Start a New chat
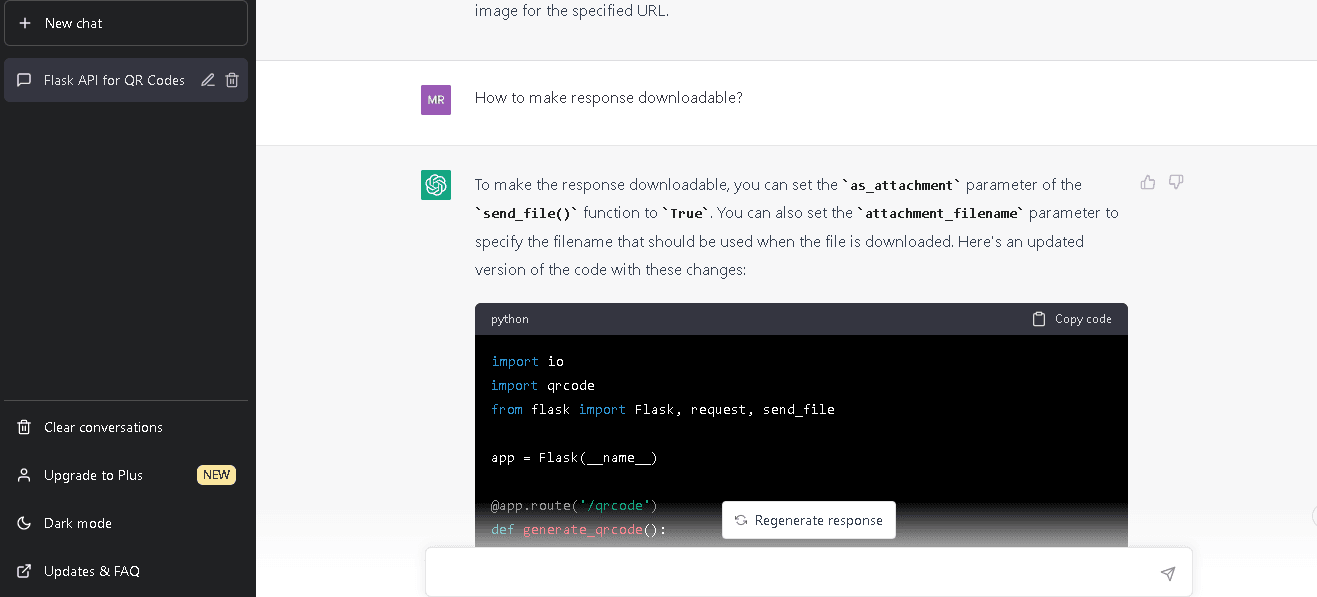Image resolution: width=1317 pixels, height=597 pixels. pos(126,23)
